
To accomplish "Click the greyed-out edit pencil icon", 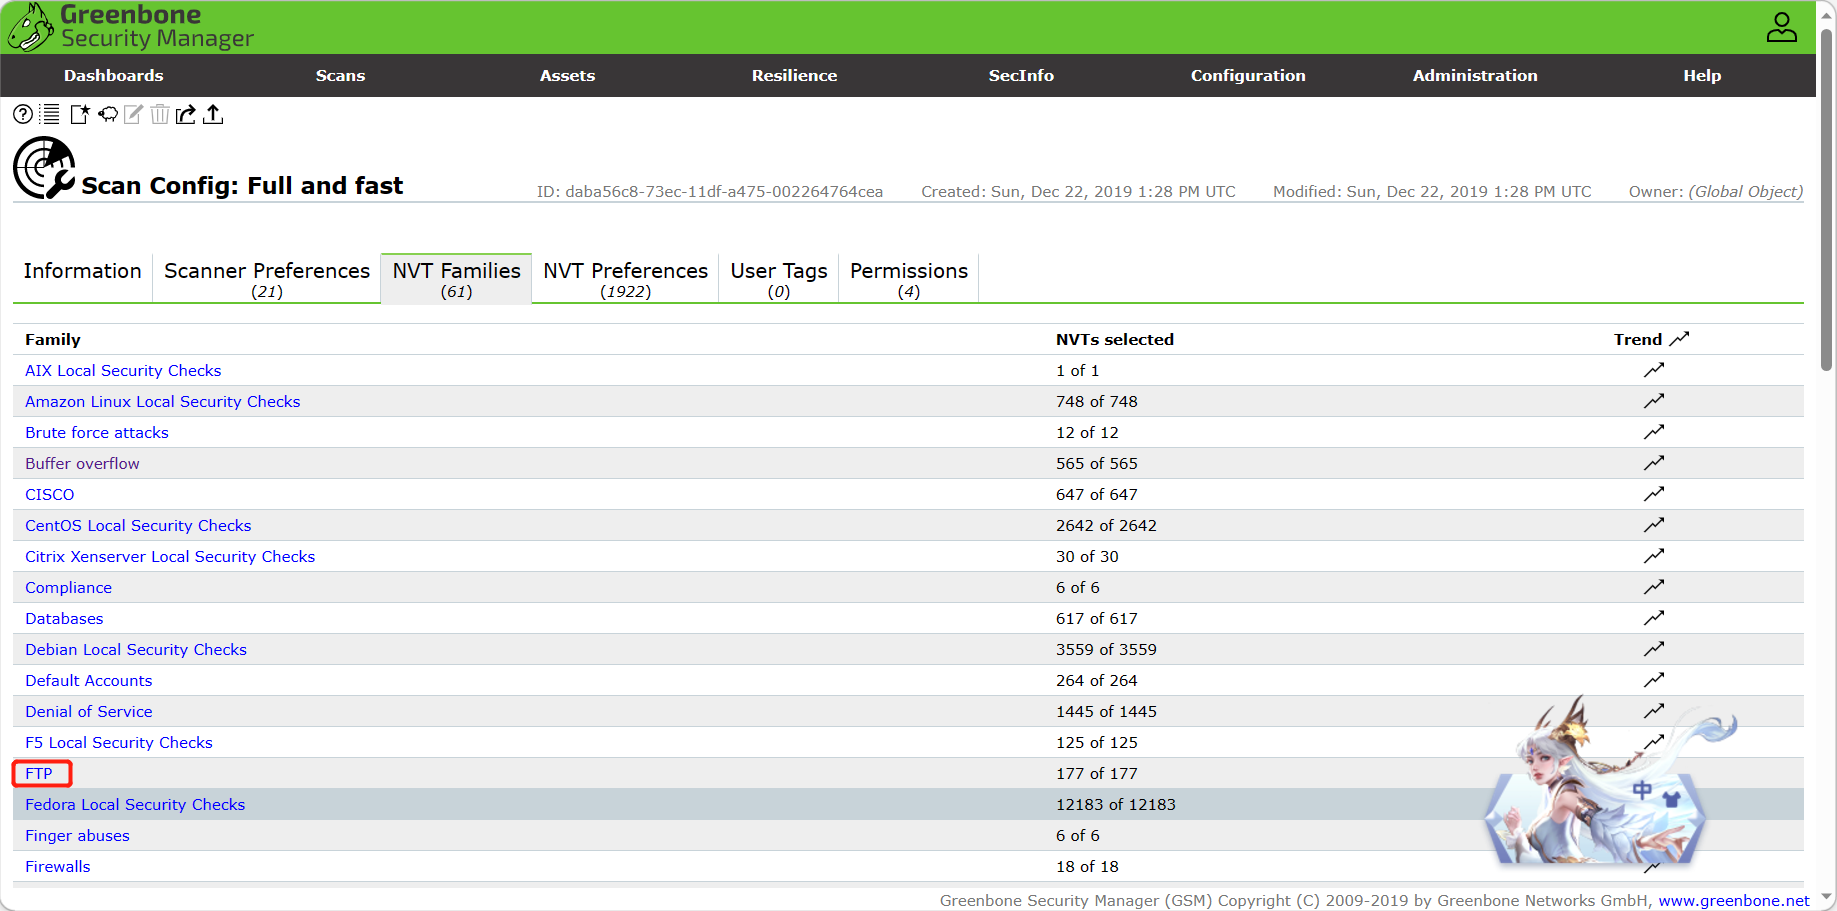I will (x=133, y=114).
